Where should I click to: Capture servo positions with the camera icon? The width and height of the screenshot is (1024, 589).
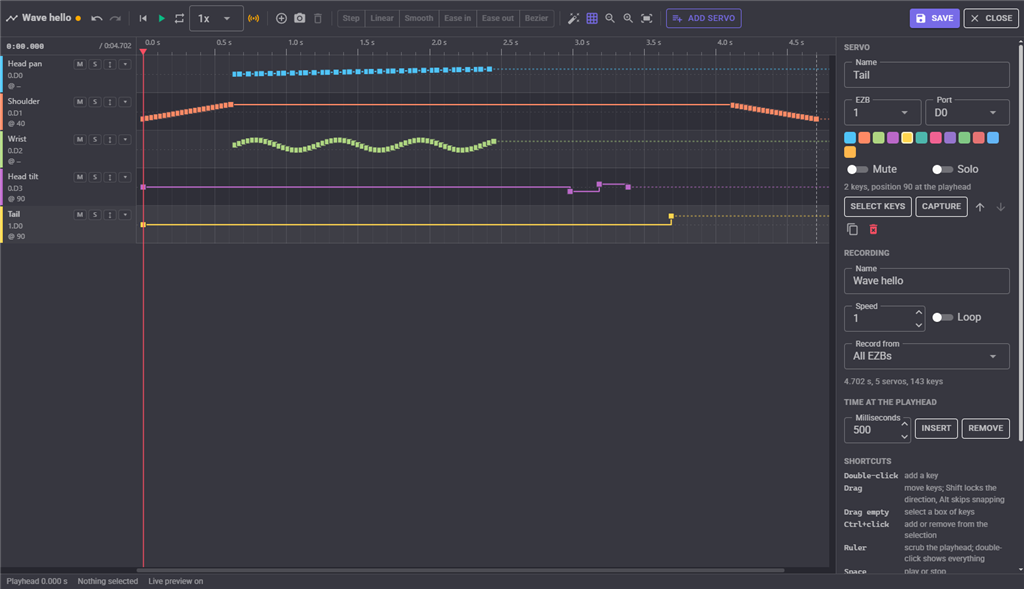point(300,18)
